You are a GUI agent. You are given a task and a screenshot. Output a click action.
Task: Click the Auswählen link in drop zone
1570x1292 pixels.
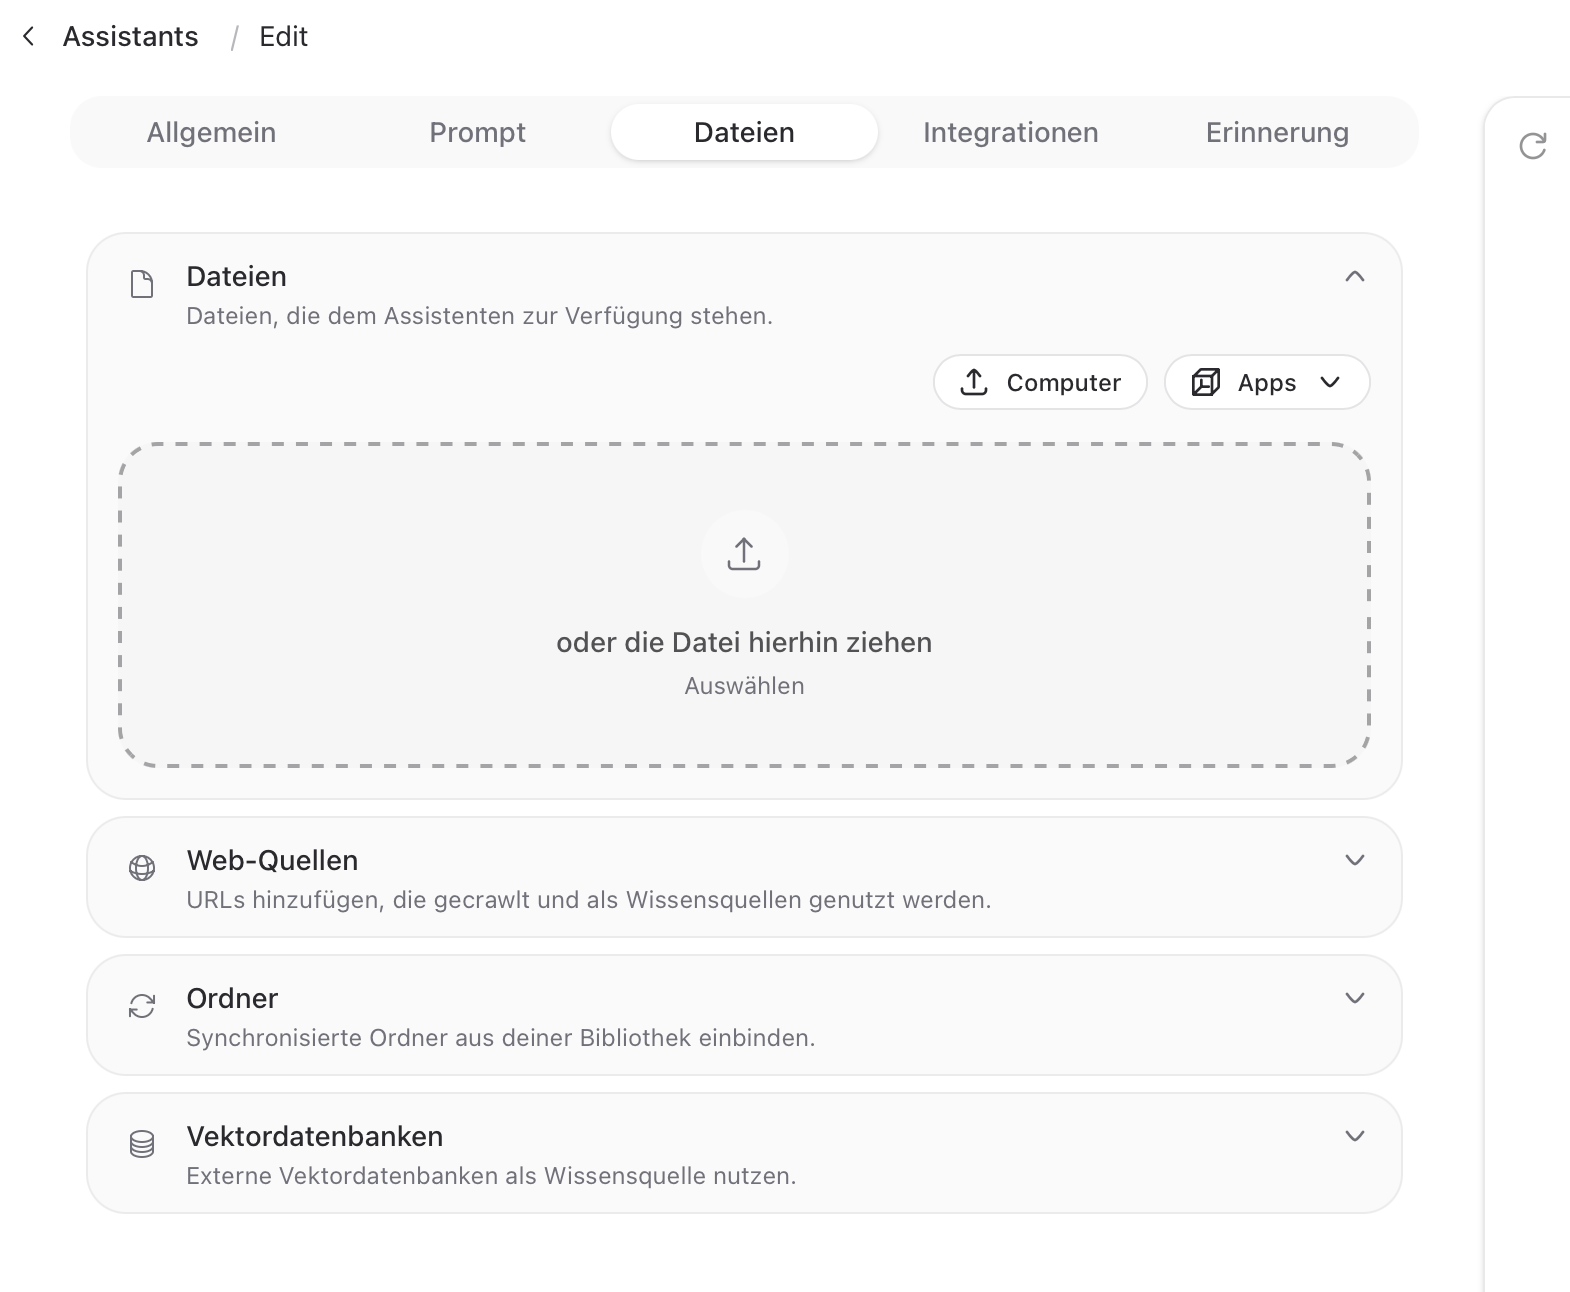[744, 686]
